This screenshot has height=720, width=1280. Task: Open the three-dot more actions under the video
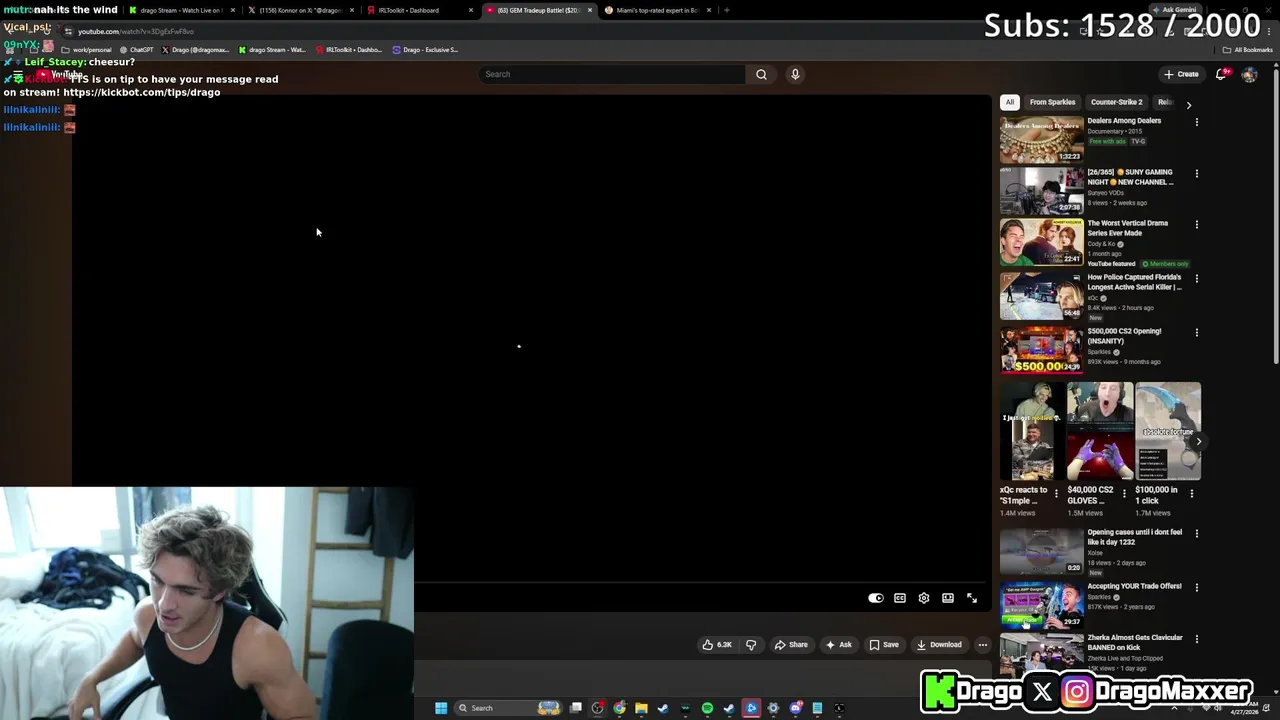982,645
